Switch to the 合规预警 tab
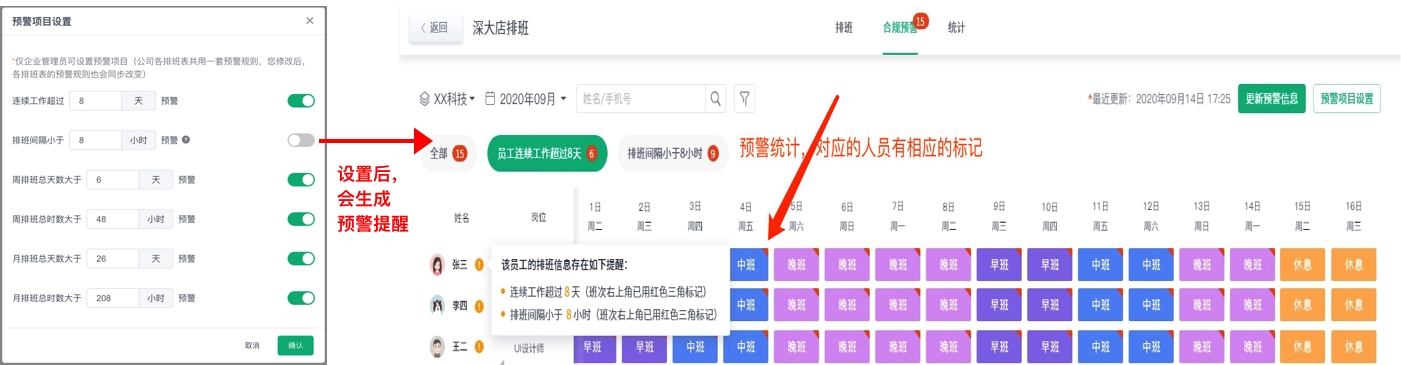The height and width of the screenshot is (365, 1401). tap(899, 28)
